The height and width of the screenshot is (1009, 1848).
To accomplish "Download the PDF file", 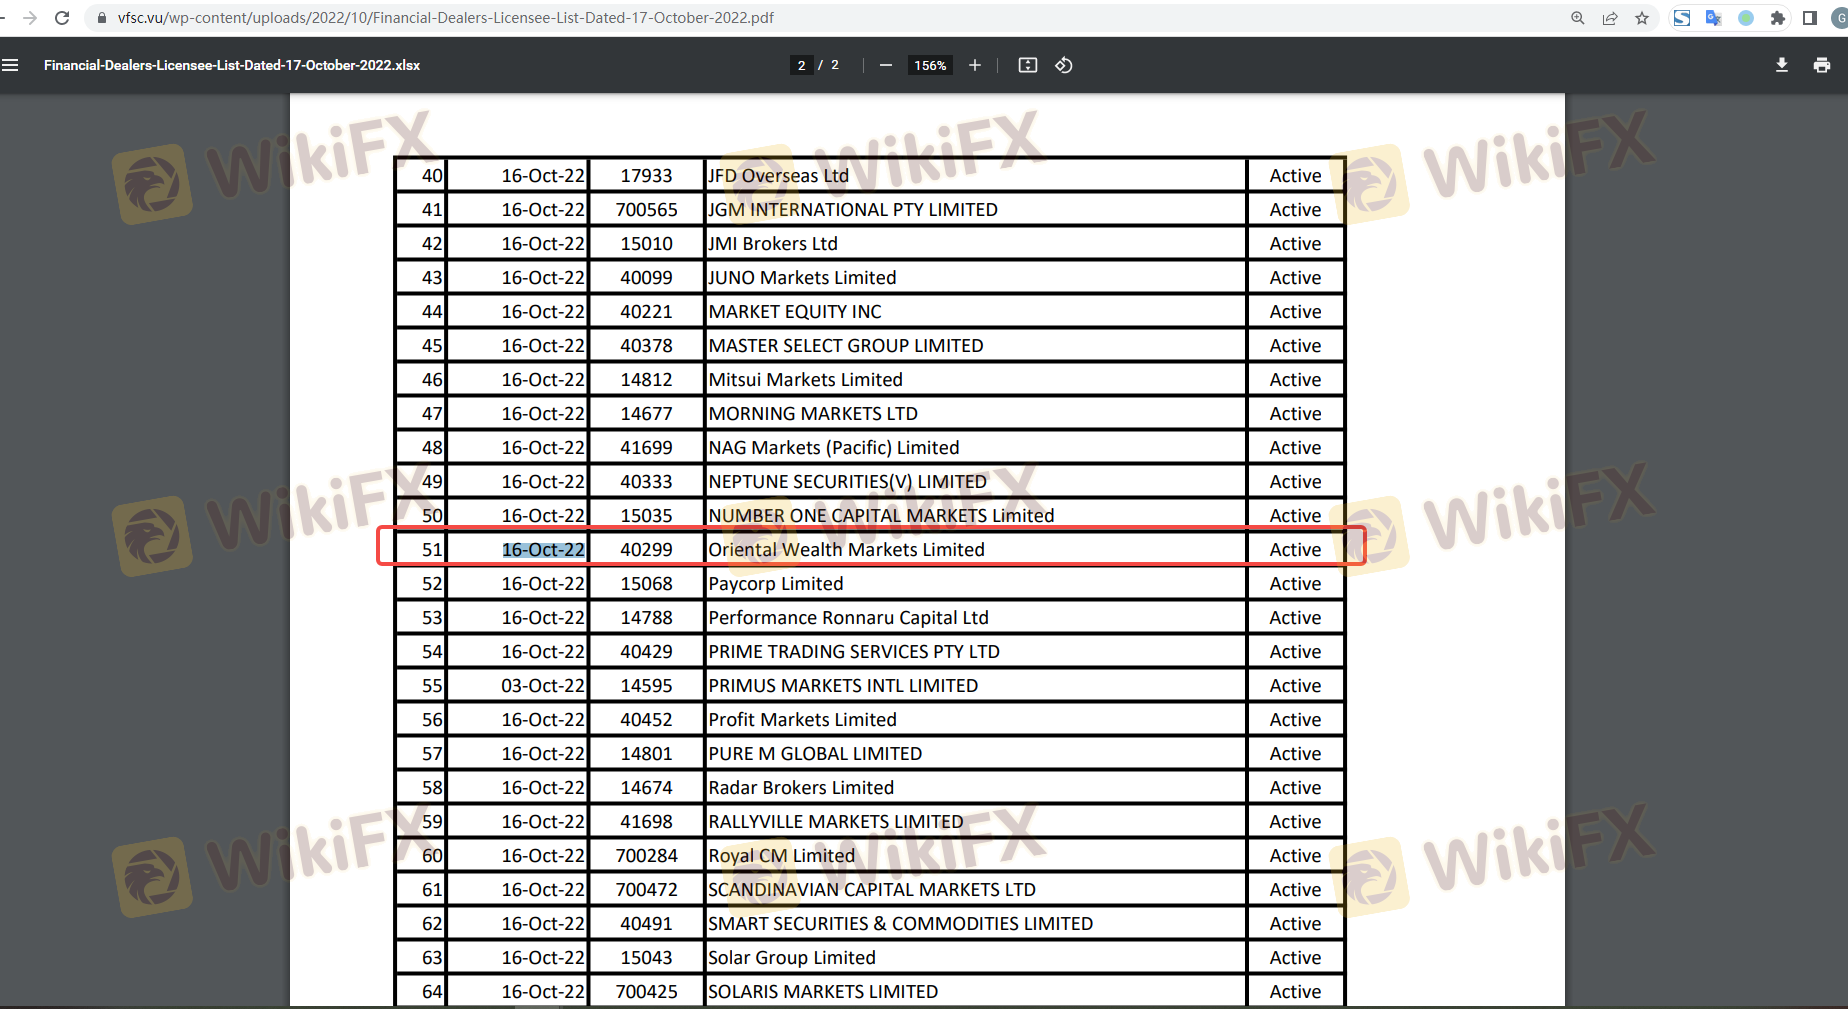I will click(1781, 65).
